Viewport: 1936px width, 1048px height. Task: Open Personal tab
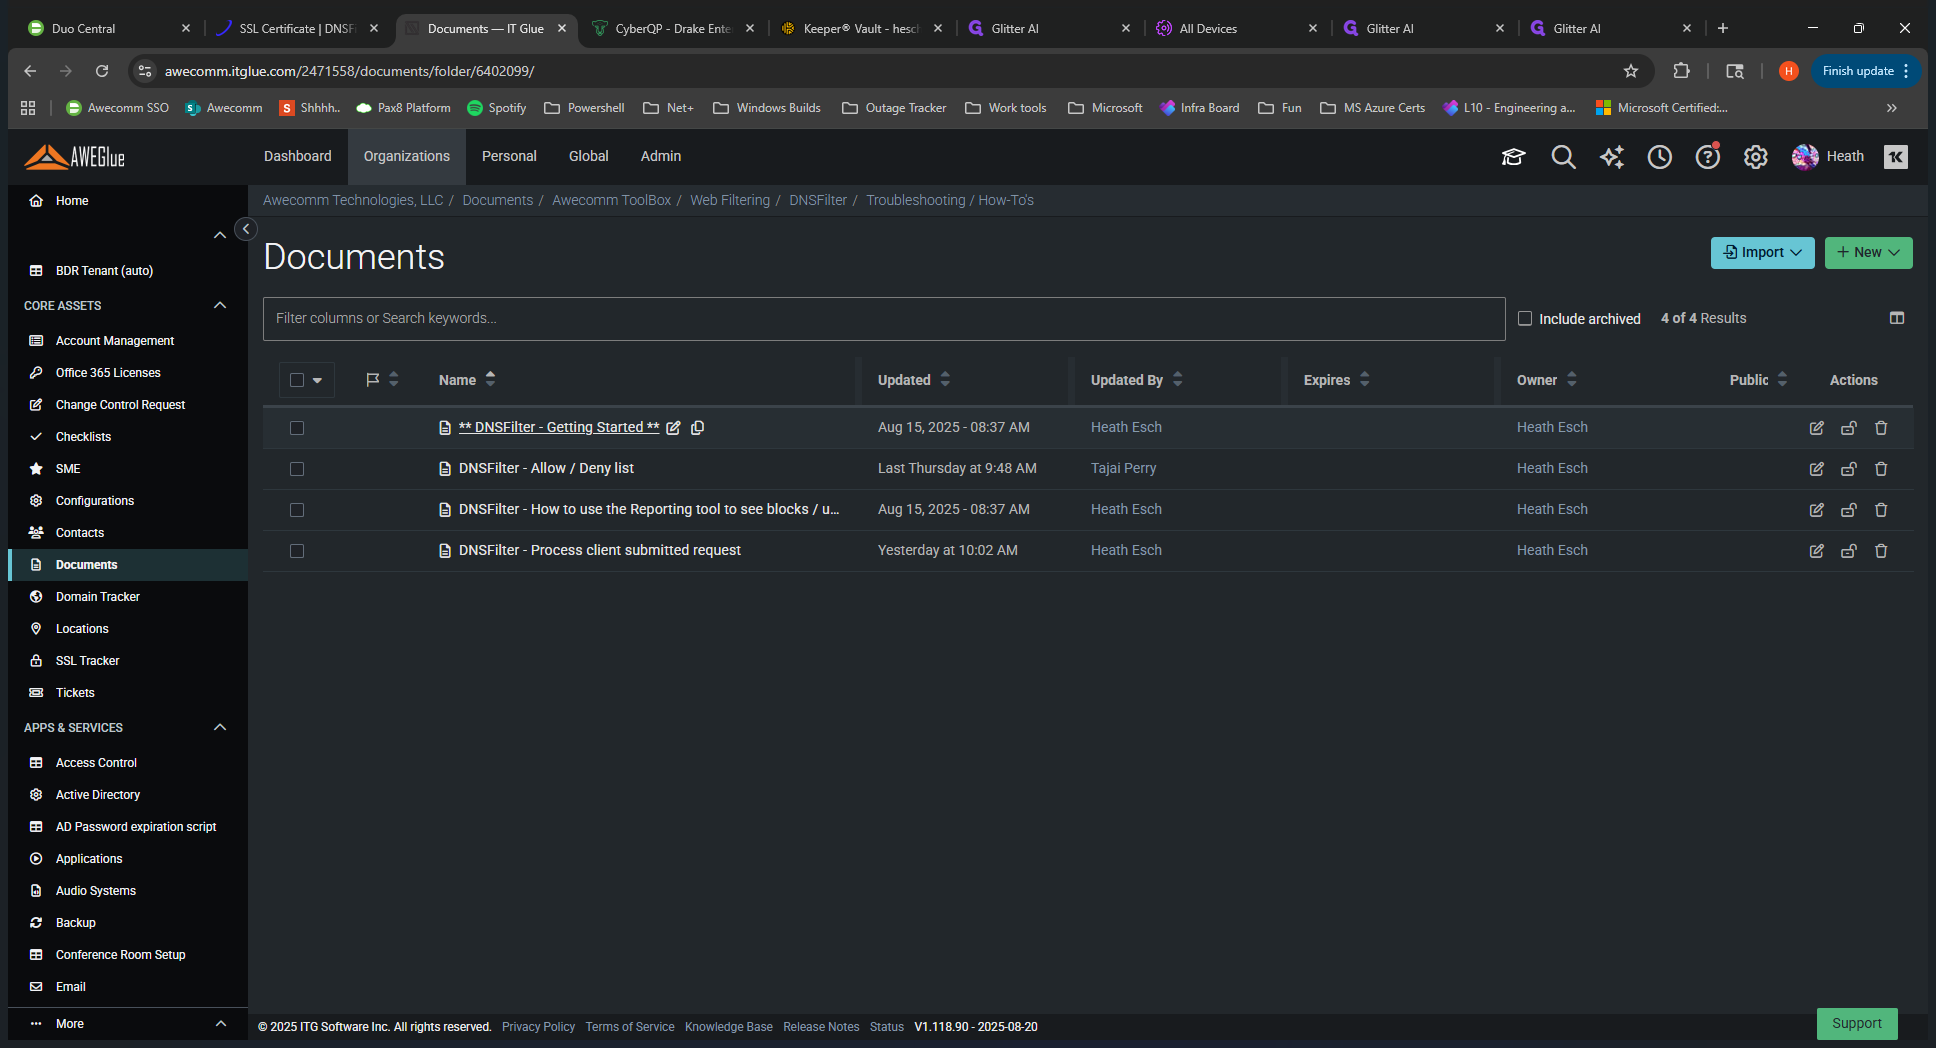pos(509,157)
